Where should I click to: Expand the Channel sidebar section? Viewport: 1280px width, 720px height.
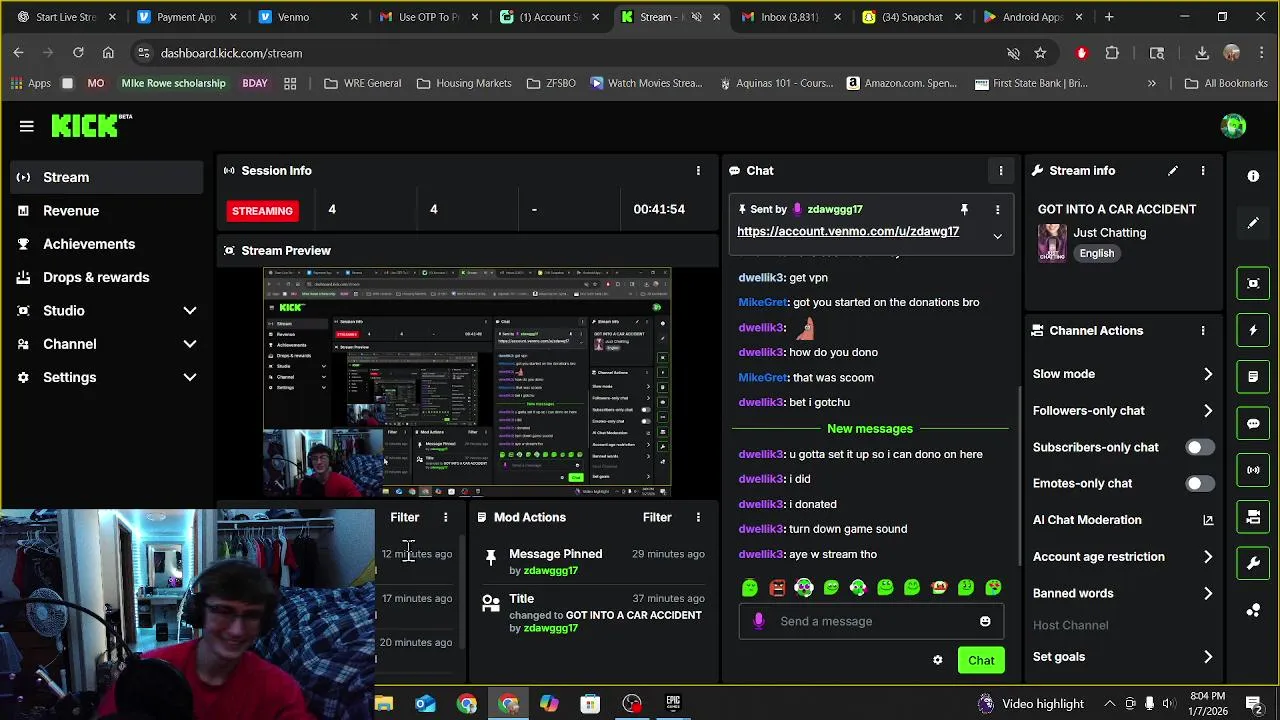pos(190,344)
